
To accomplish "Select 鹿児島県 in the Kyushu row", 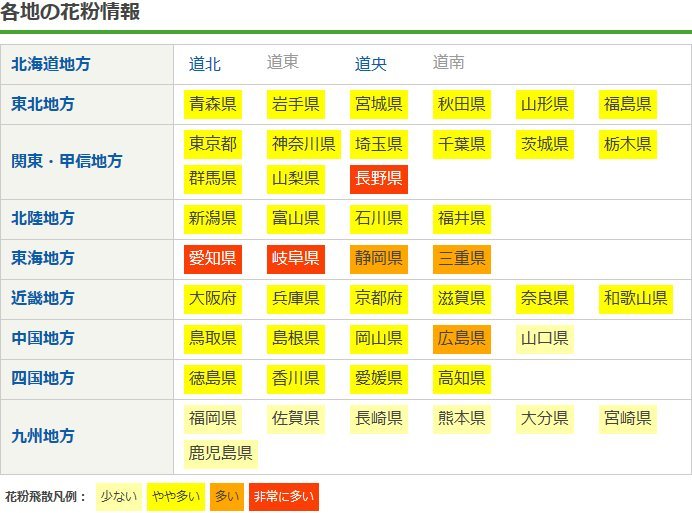I will point(221,453).
